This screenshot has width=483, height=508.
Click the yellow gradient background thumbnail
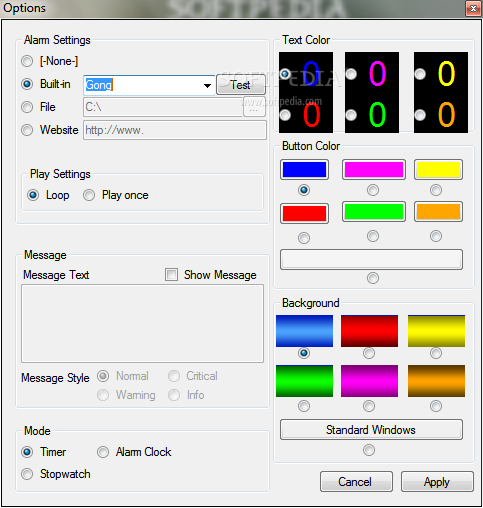(x=436, y=331)
